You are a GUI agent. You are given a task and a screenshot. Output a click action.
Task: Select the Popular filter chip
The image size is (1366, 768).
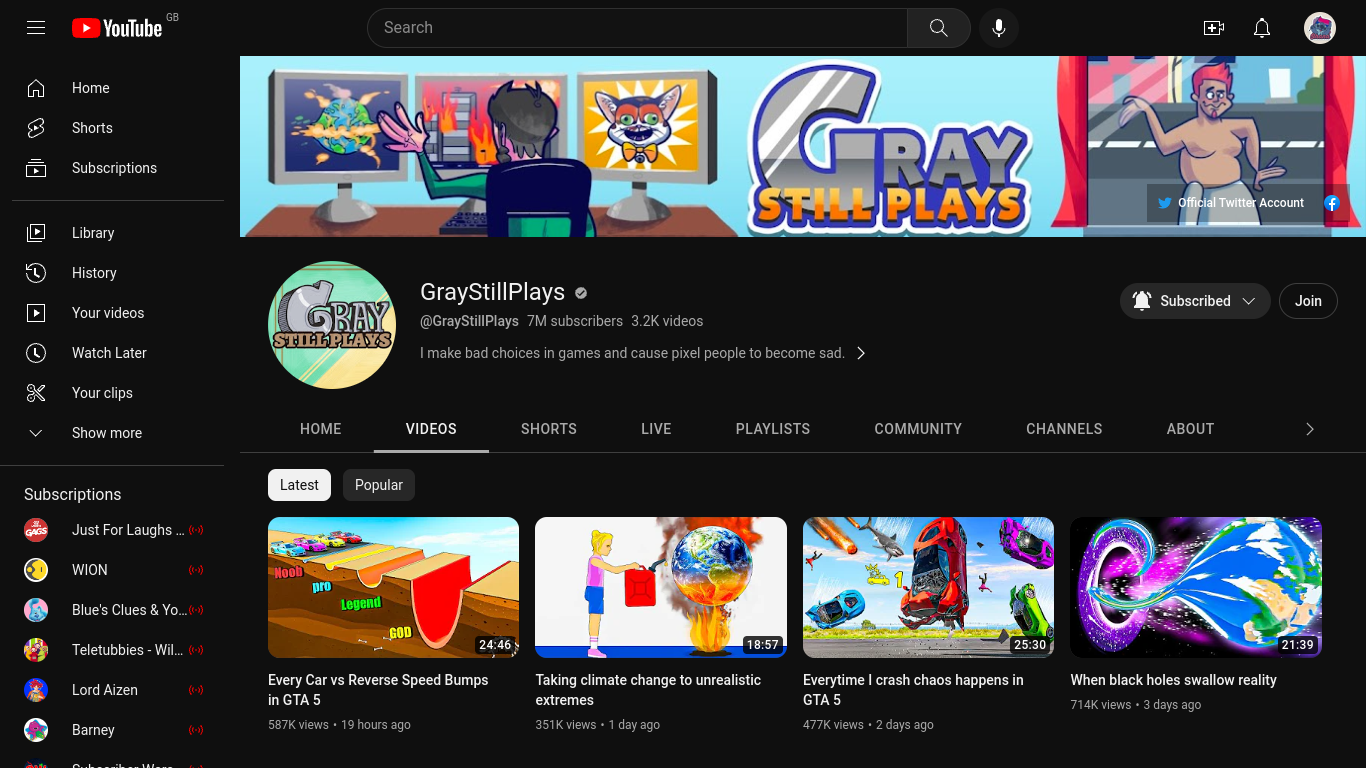[x=379, y=485]
